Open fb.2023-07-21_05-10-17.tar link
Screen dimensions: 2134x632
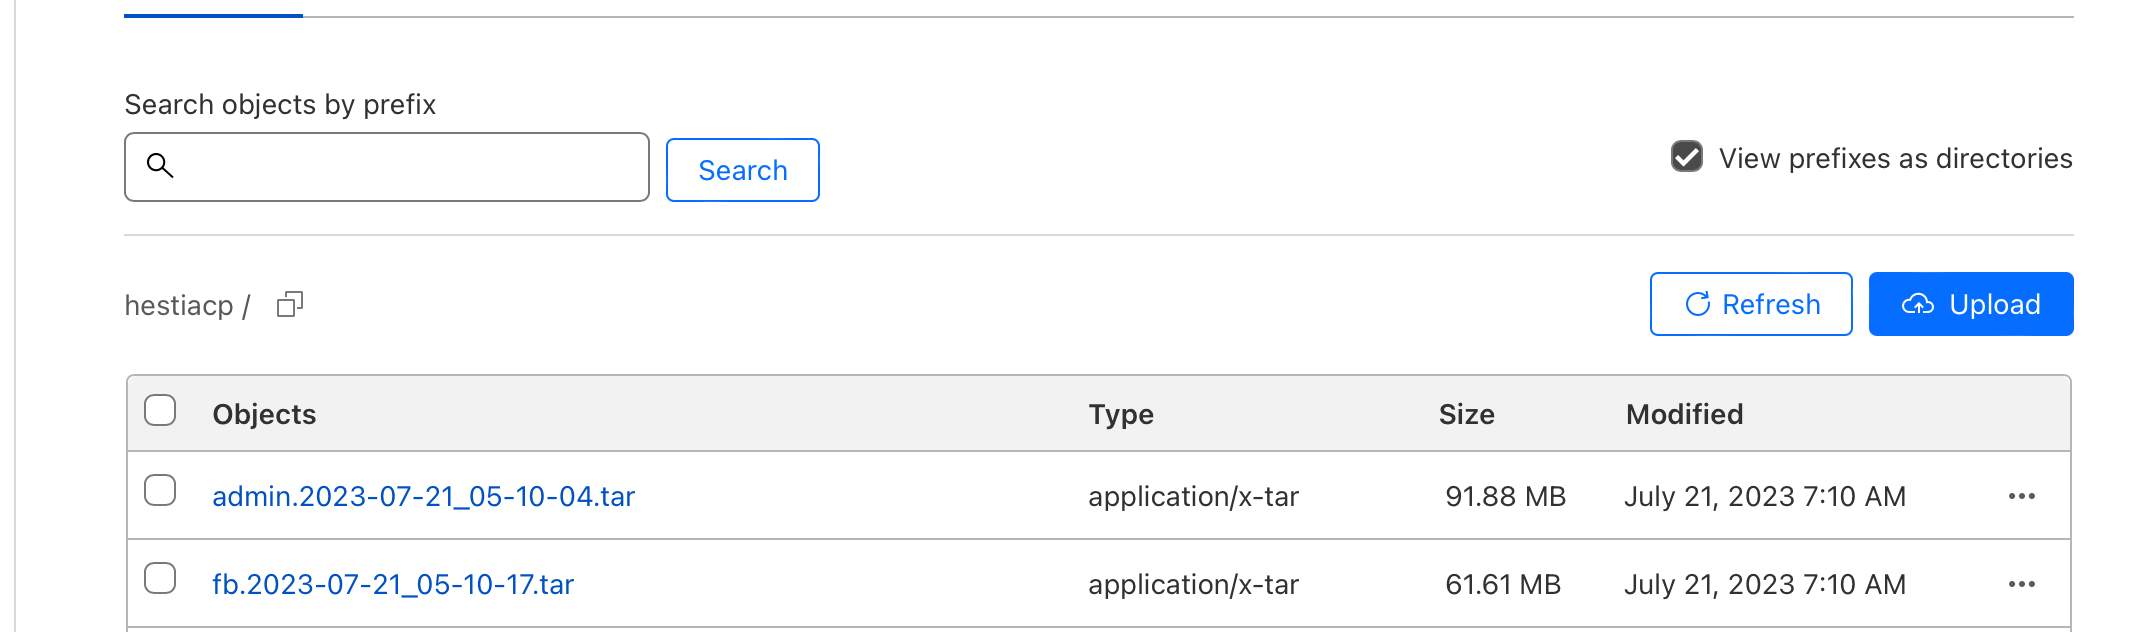point(393,584)
